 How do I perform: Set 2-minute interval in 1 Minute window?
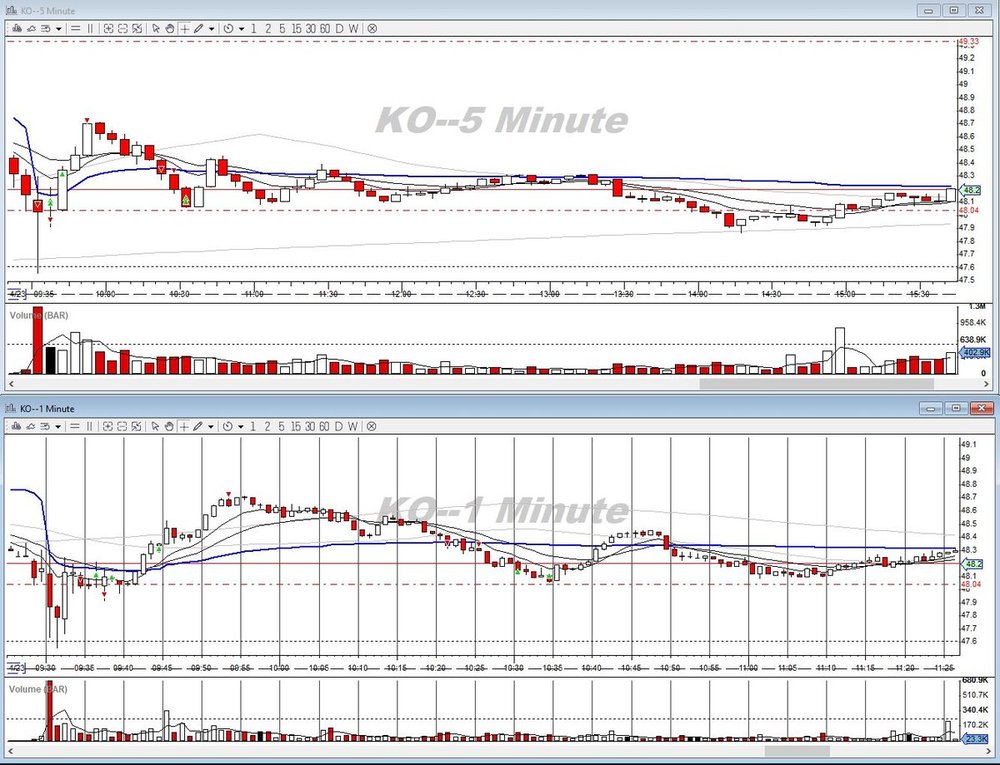[x=267, y=426]
